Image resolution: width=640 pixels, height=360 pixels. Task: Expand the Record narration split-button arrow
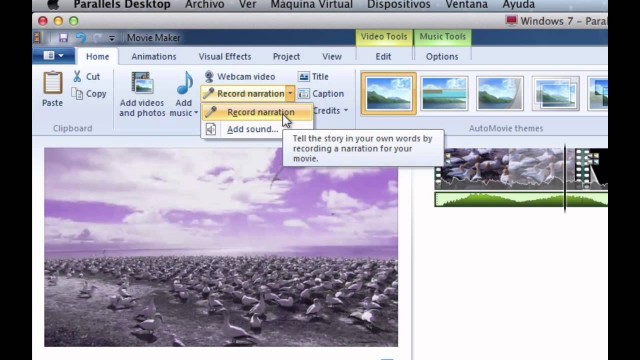pyautogui.click(x=290, y=93)
